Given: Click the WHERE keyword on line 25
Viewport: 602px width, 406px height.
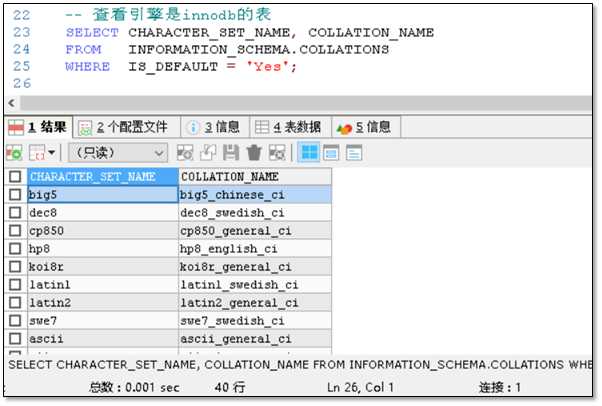Looking at the screenshot, I should point(88,66).
